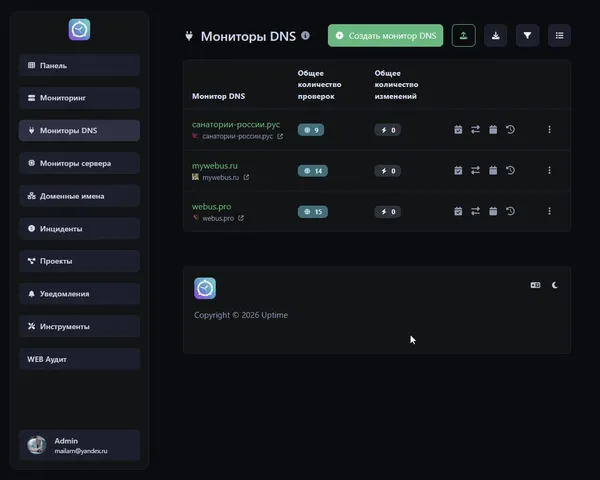
Task: Click the info icon beside Мониторы DNS title
Action: point(305,36)
